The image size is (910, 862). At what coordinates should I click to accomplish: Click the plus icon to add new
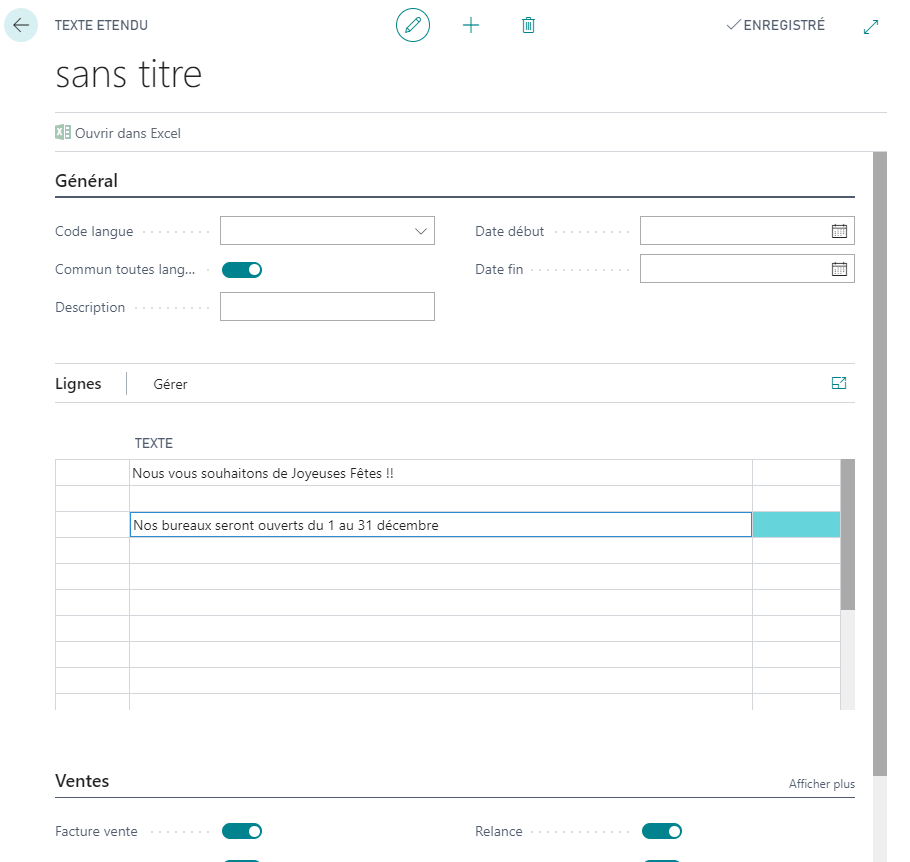pyautogui.click(x=471, y=26)
